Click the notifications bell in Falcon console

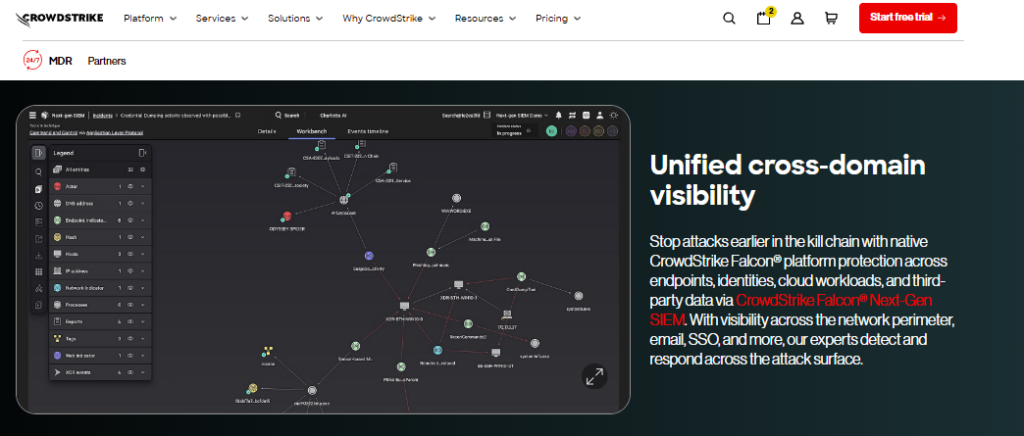(558, 115)
